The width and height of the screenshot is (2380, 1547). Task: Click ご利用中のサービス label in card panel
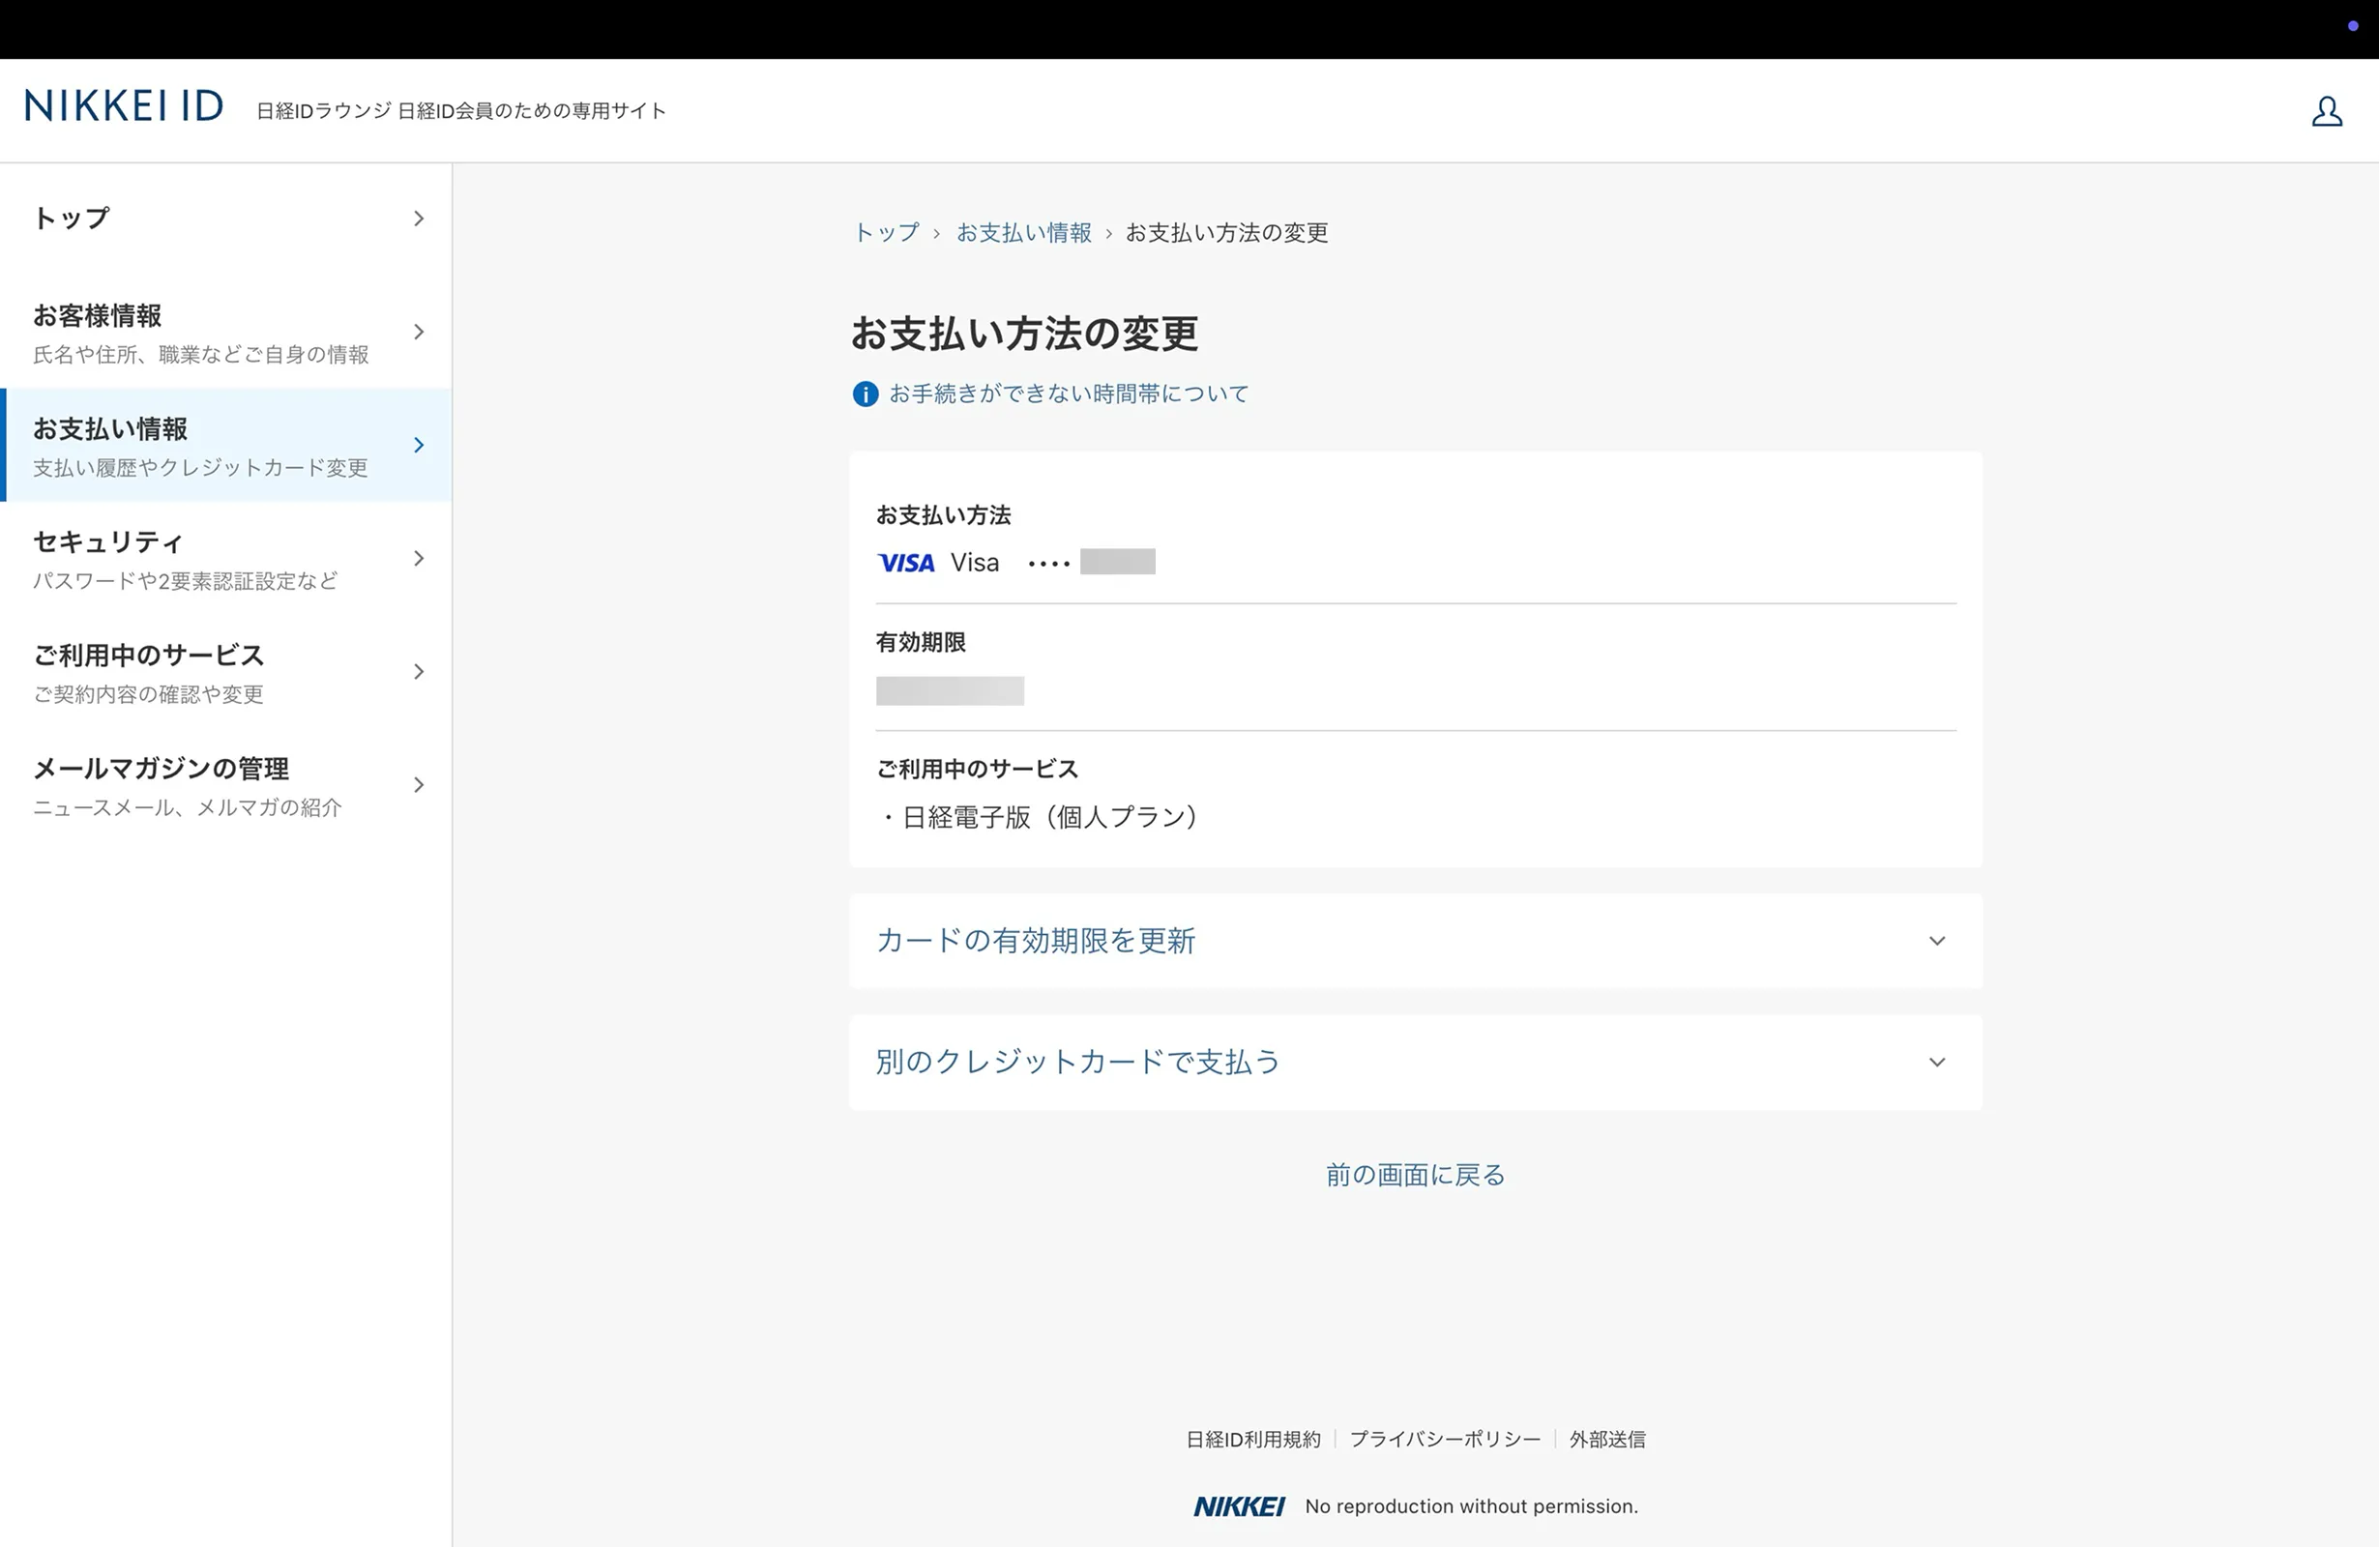(977, 769)
